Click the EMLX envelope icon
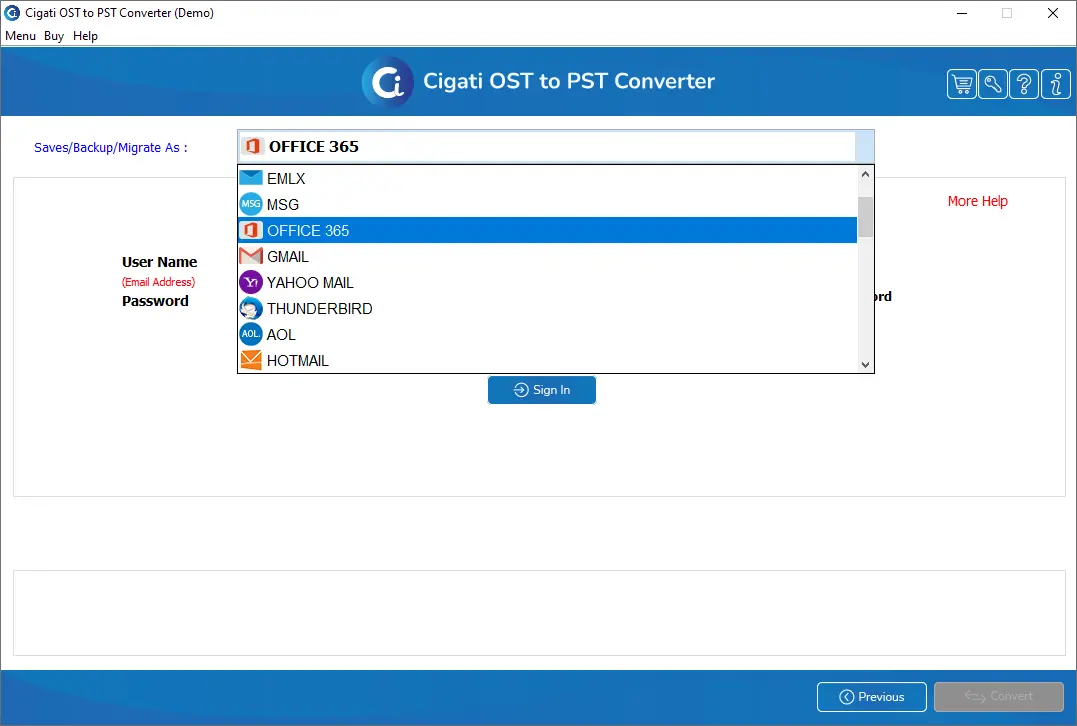 click(251, 178)
